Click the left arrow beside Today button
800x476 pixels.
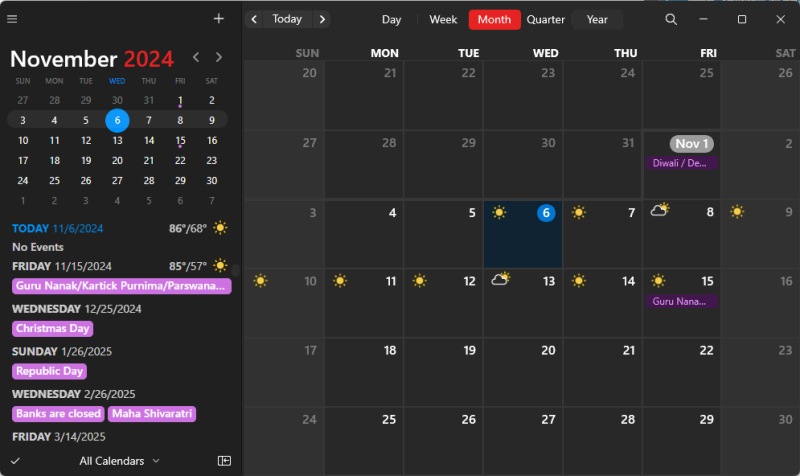254,19
